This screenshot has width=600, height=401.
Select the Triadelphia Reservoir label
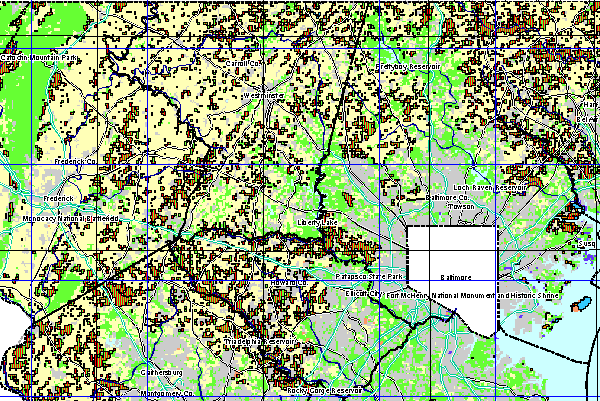point(260,342)
